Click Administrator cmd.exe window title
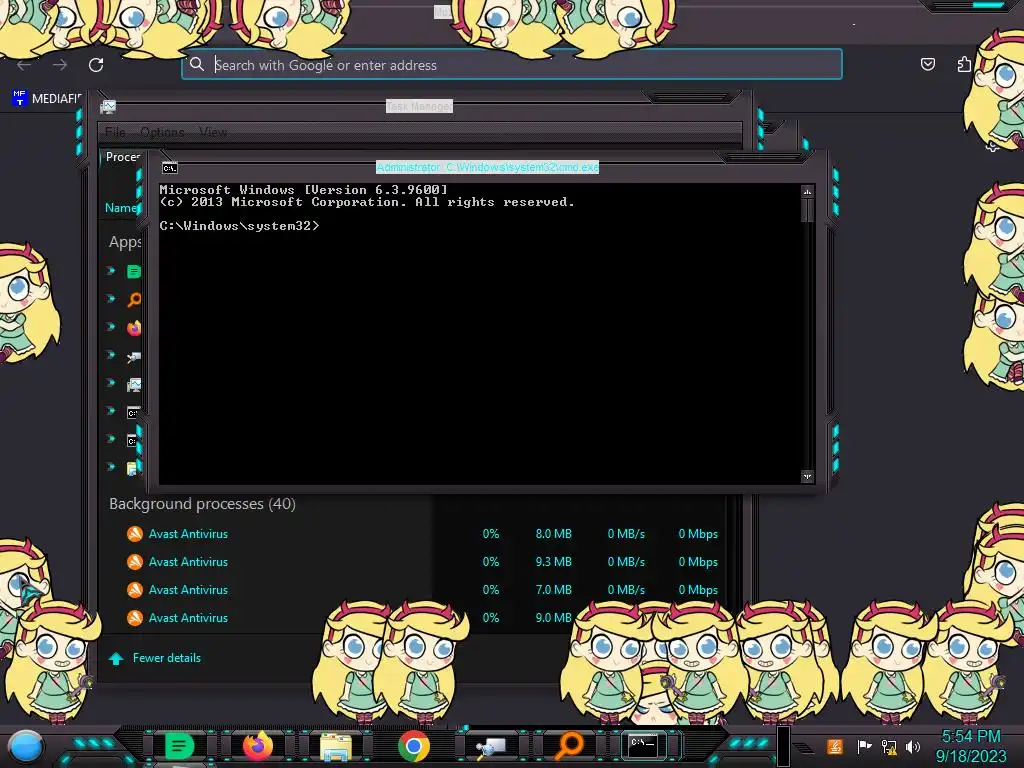Screen dimensions: 1024x768 click(487, 167)
